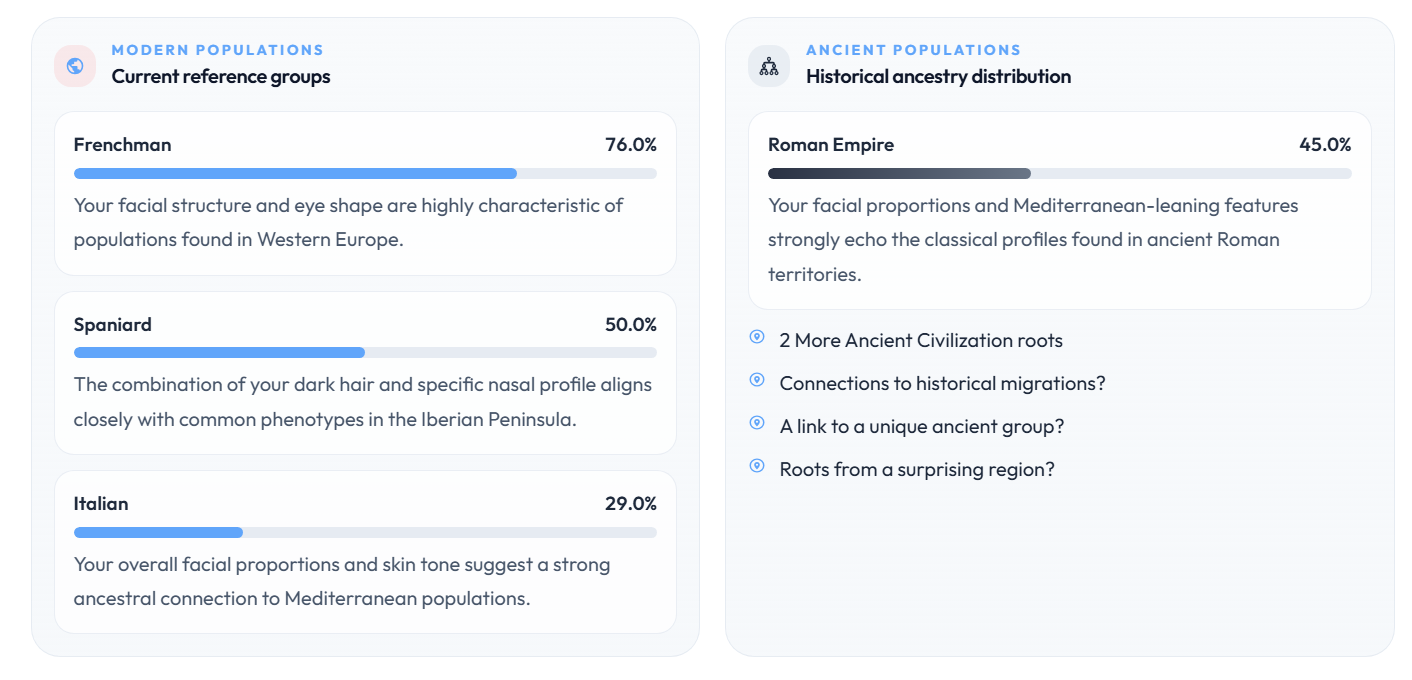The image size is (1412, 680).
Task: Select the Spaniard result title
Action: click(x=113, y=325)
